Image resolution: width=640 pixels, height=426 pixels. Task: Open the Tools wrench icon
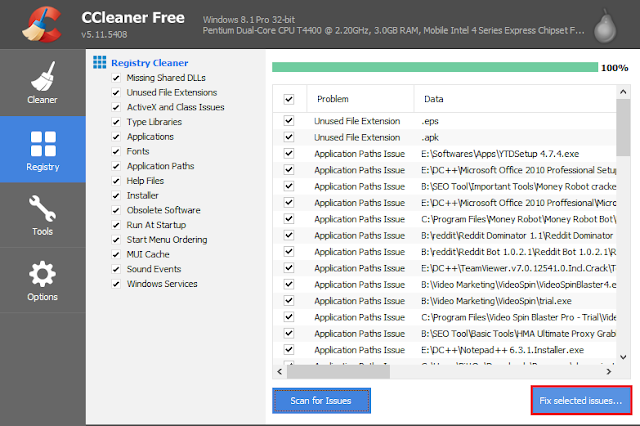(43, 210)
